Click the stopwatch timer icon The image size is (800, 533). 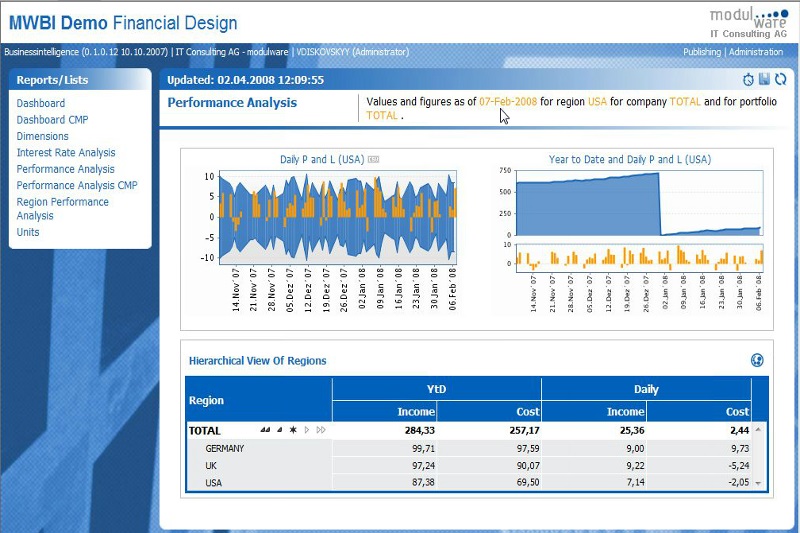point(748,80)
